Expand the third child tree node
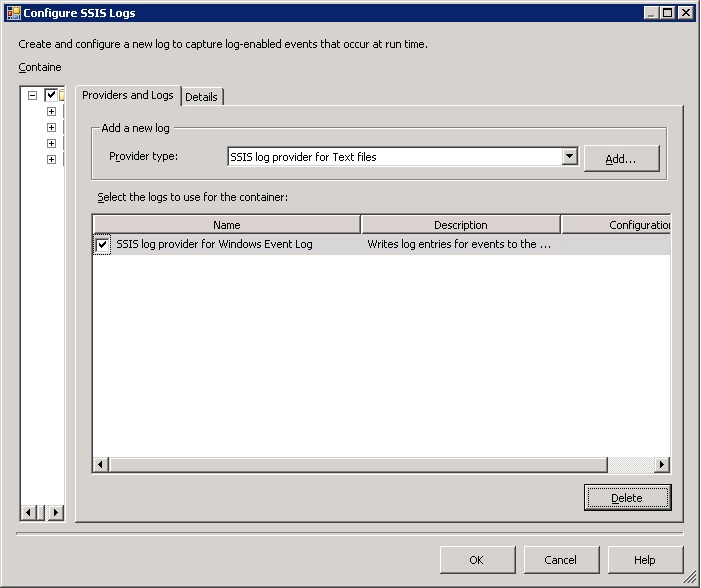 point(51,144)
